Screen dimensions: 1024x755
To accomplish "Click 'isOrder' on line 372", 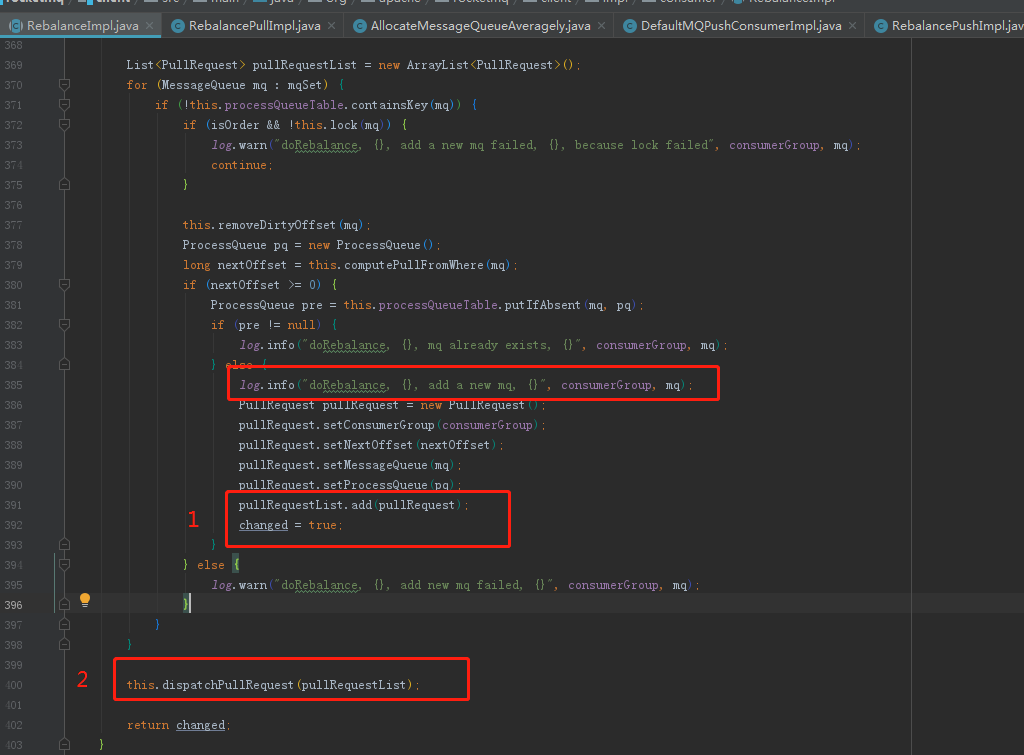I will (x=234, y=125).
